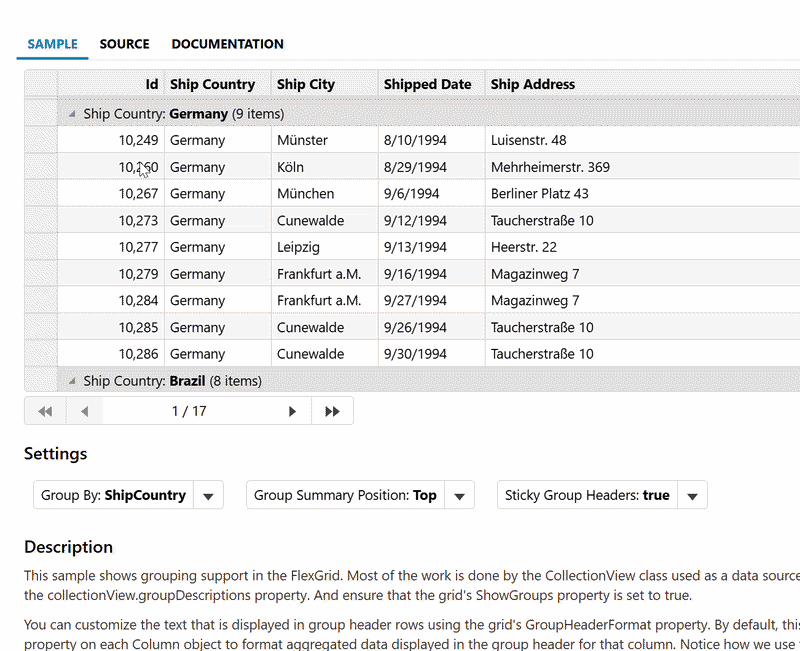
Task: Select the Leipzig city cell
Action: click(325, 247)
